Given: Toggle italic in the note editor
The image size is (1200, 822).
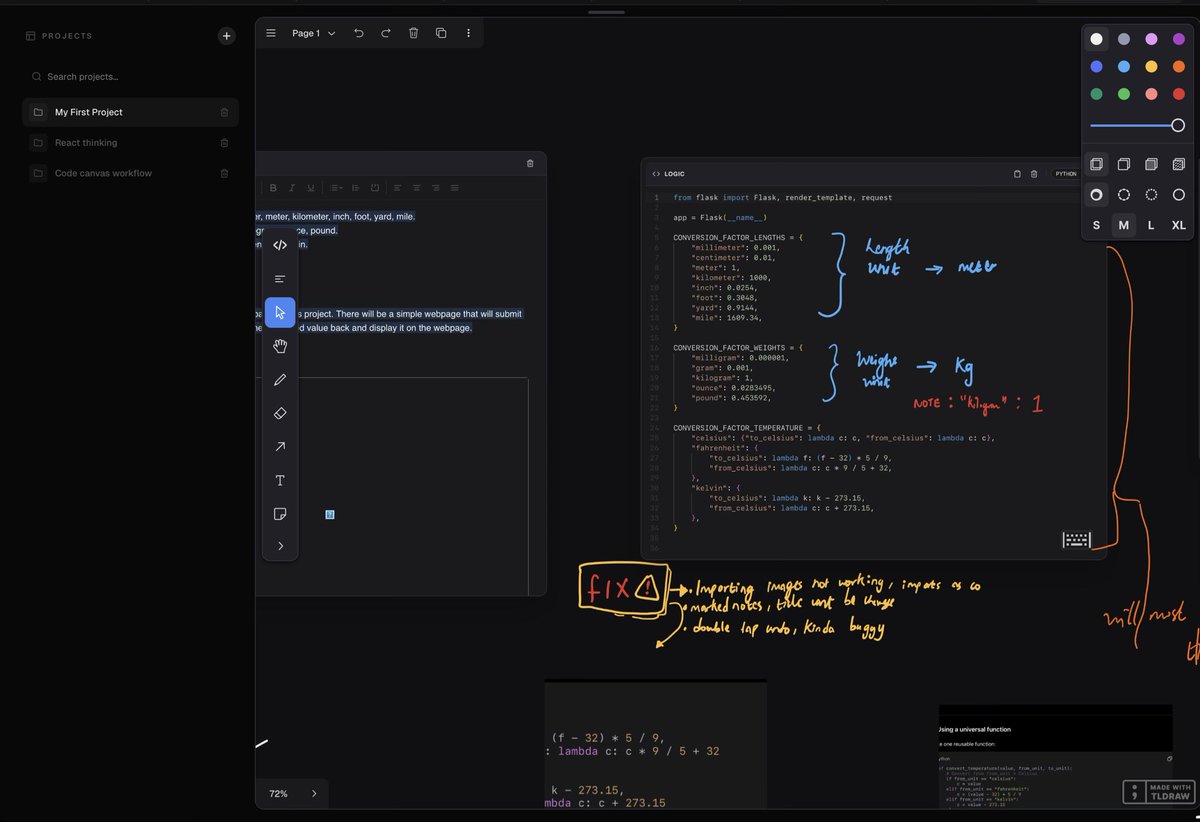Looking at the screenshot, I should coord(292,188).
